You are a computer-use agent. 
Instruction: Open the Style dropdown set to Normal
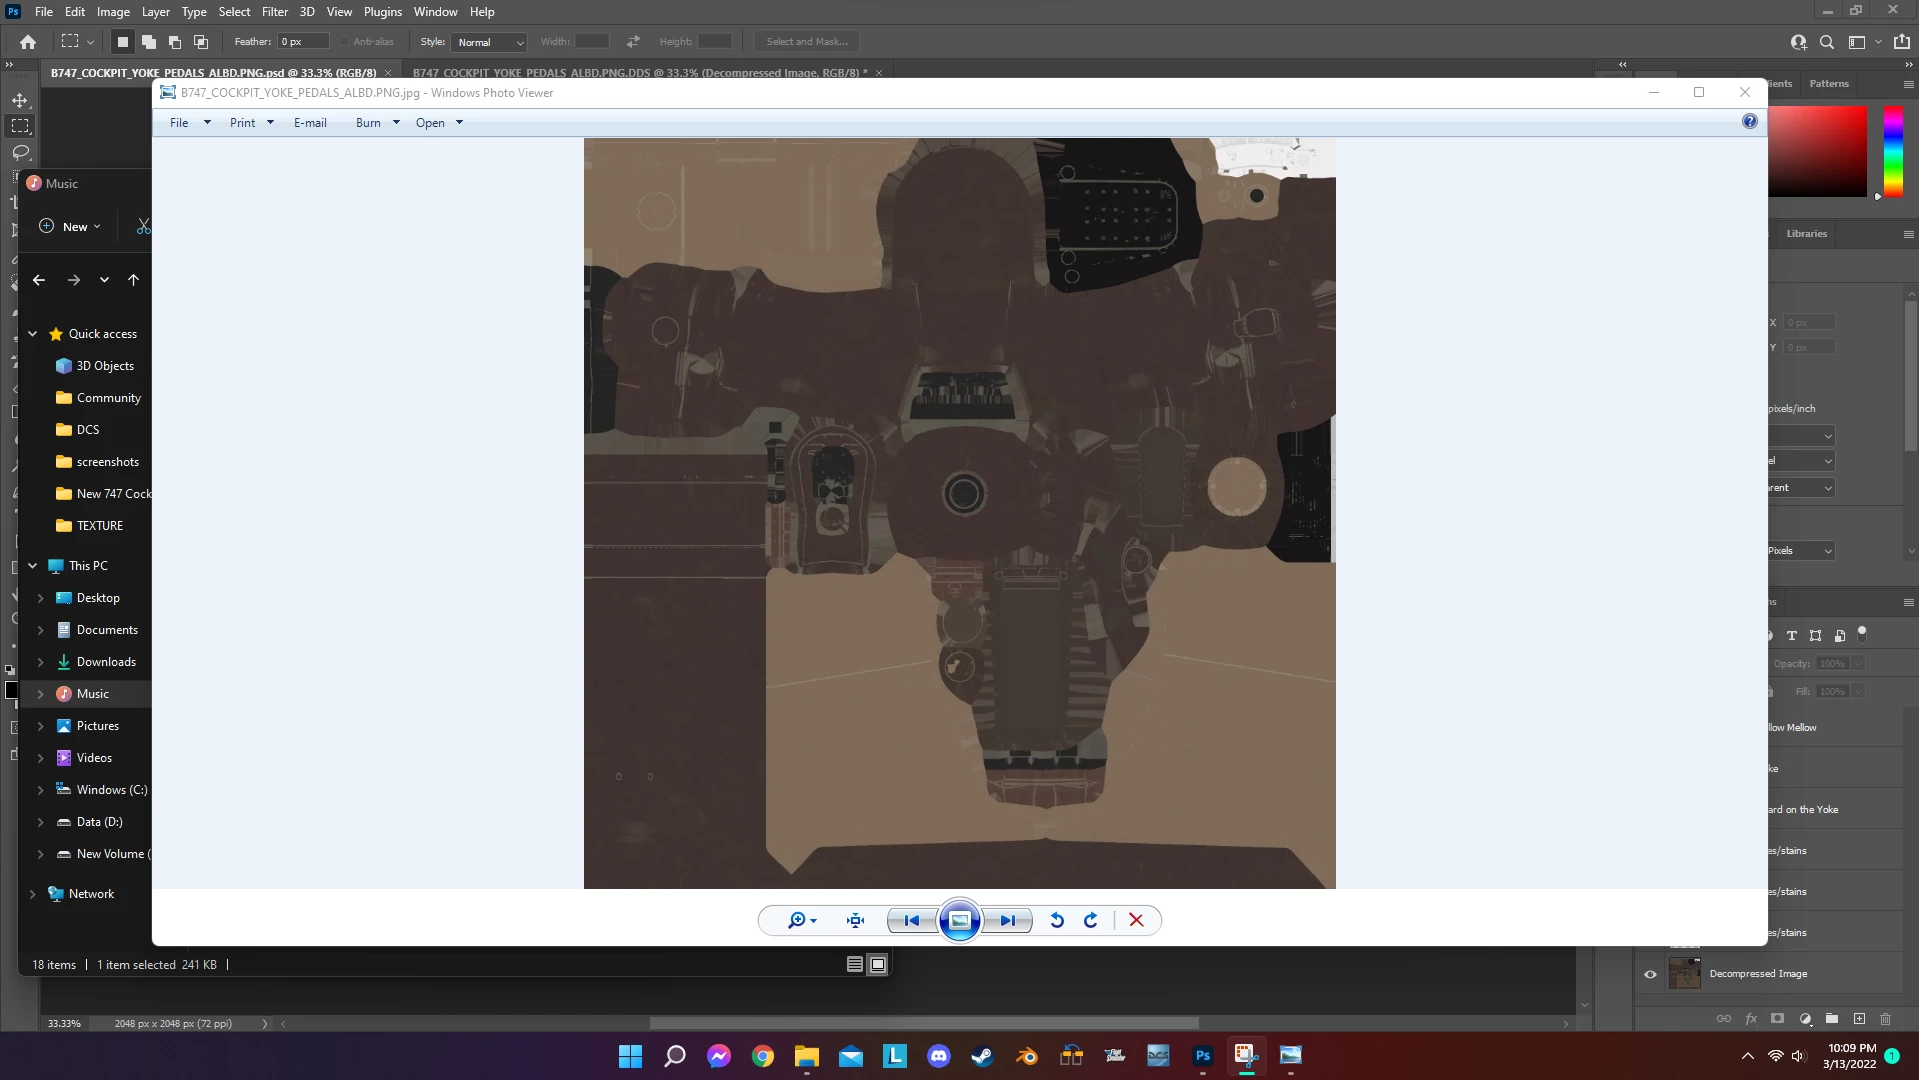click(x=489, y=42)
